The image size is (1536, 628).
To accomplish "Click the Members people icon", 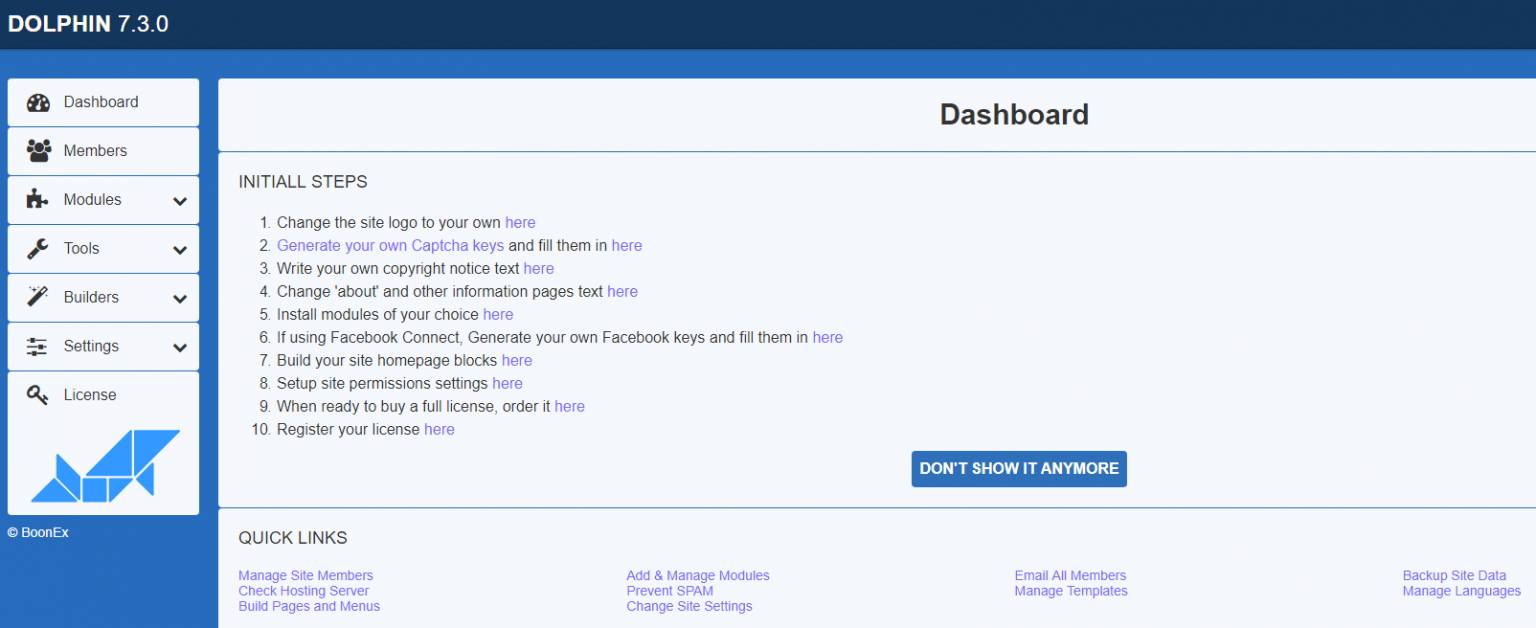I will click(x=38, y=151).
